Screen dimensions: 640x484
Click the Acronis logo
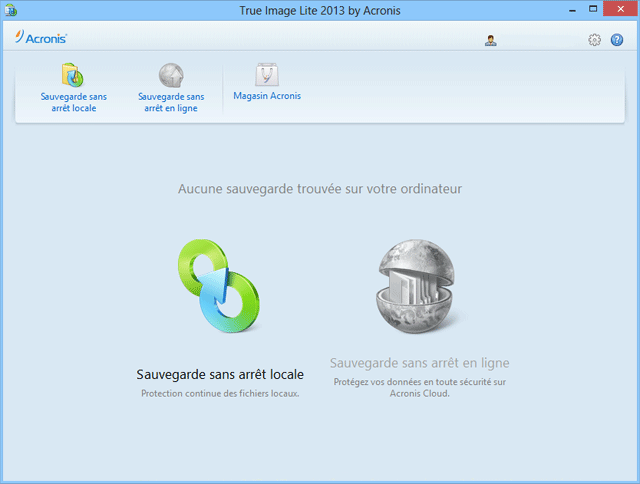[x=41, y=40]
